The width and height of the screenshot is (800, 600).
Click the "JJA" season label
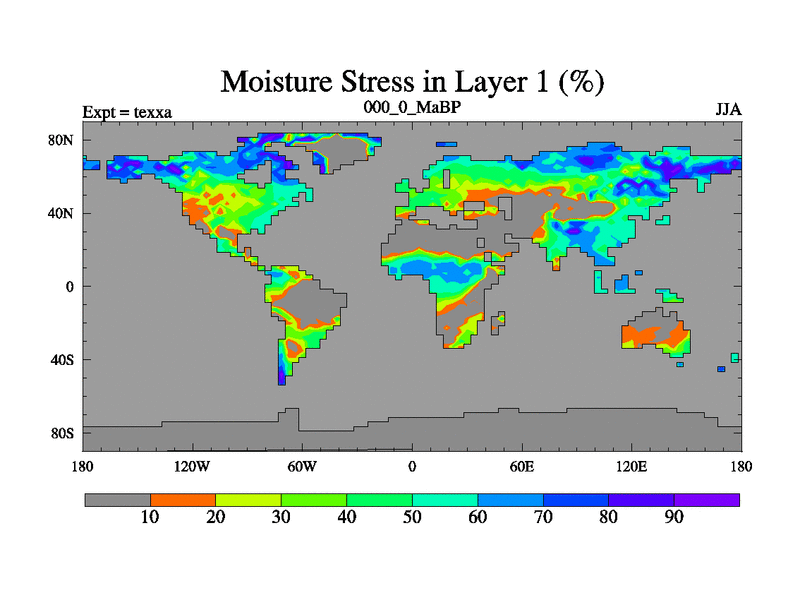coord(728,110)
